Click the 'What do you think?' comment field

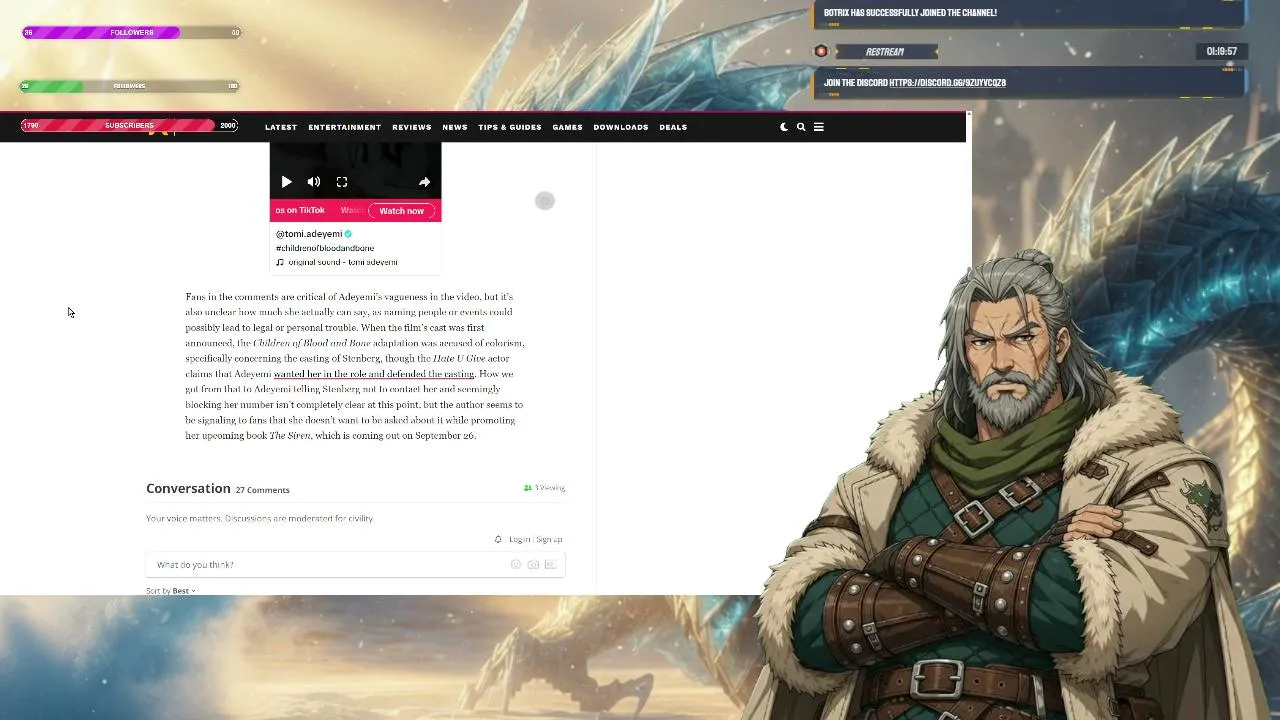pos(355,565)
